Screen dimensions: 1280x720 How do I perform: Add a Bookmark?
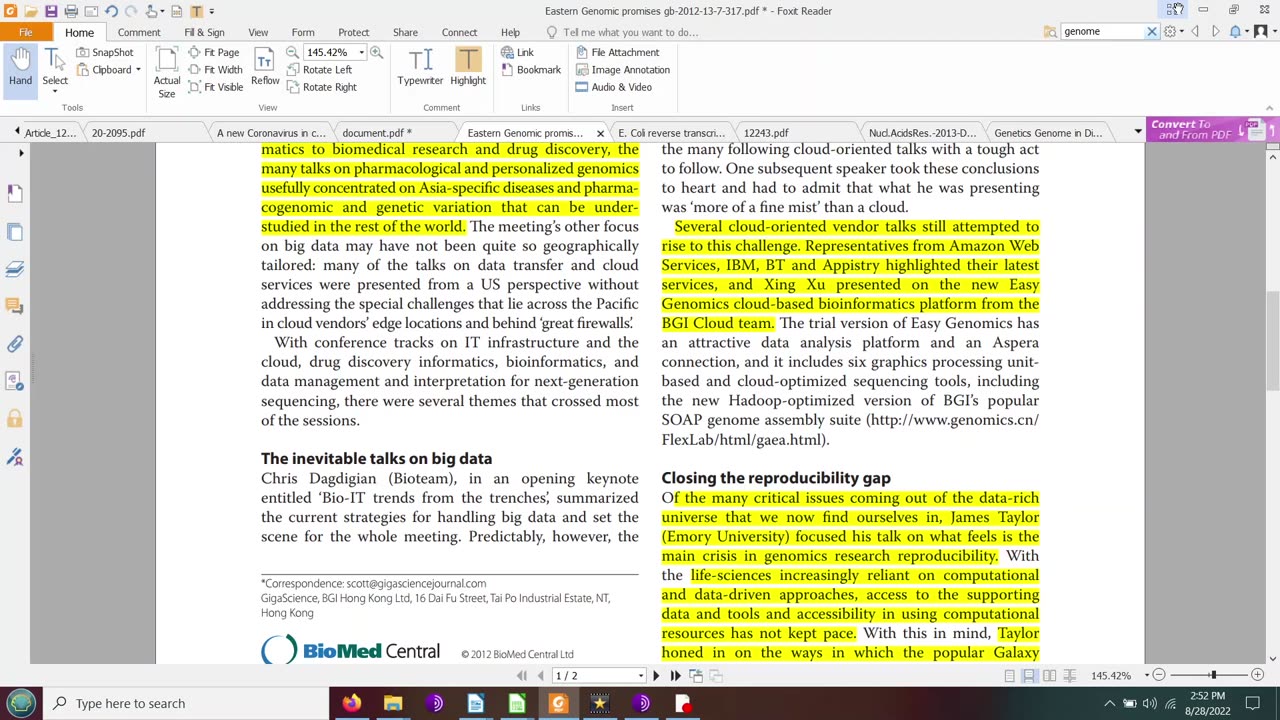coord(530,70)
